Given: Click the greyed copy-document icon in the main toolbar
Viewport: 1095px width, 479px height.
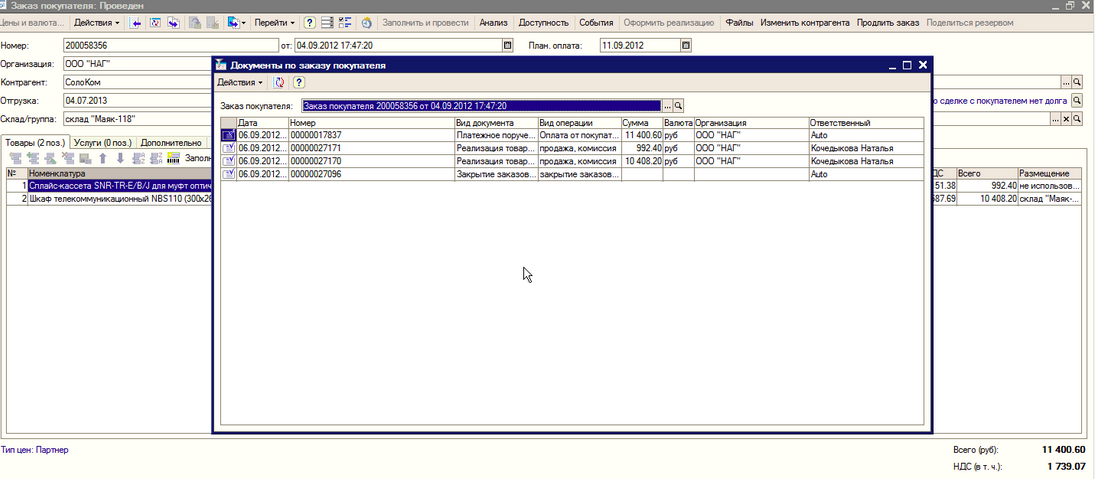Looking at the screenshot, I should click(196, 23).
